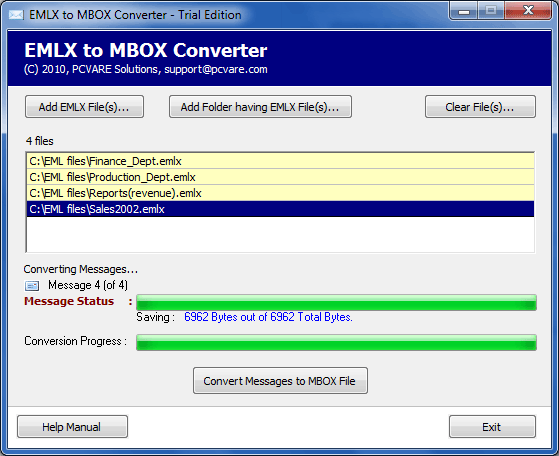Choose the Reports(revenue).emlx file row
The image size is (559, 456).
(x=280, y=193)
